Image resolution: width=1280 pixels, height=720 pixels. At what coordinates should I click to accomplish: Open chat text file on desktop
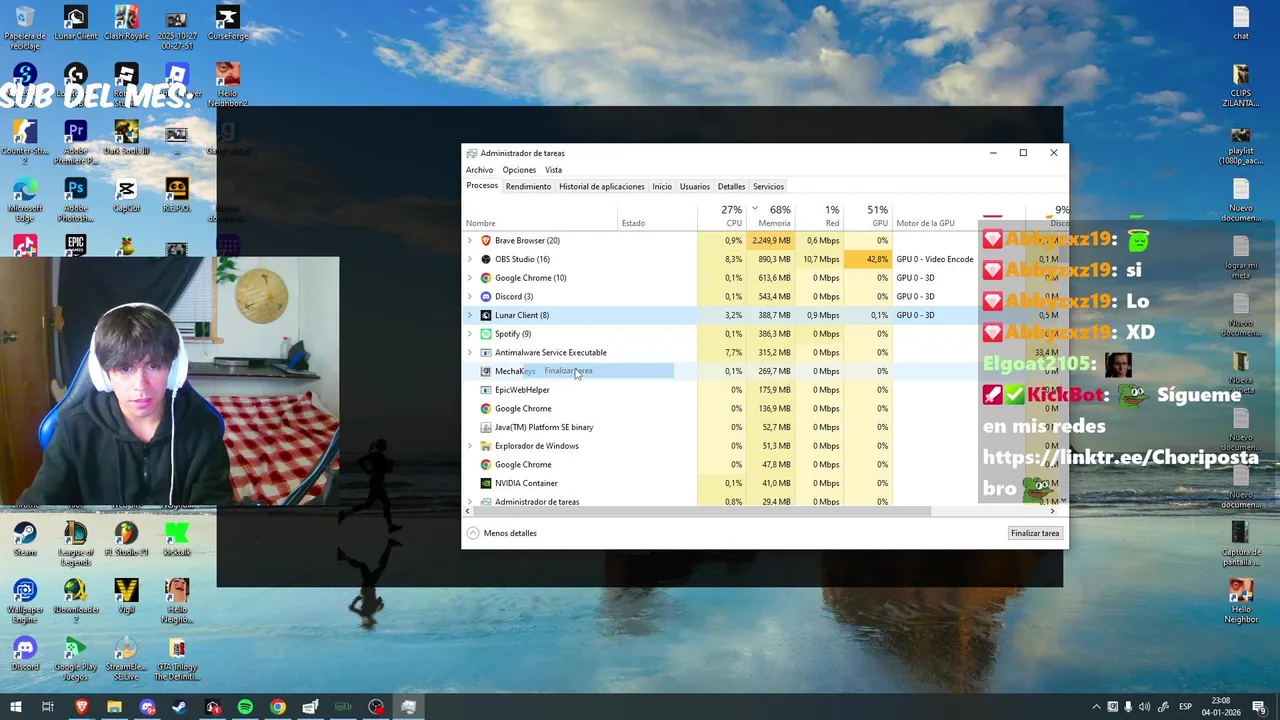[1241, 24]
